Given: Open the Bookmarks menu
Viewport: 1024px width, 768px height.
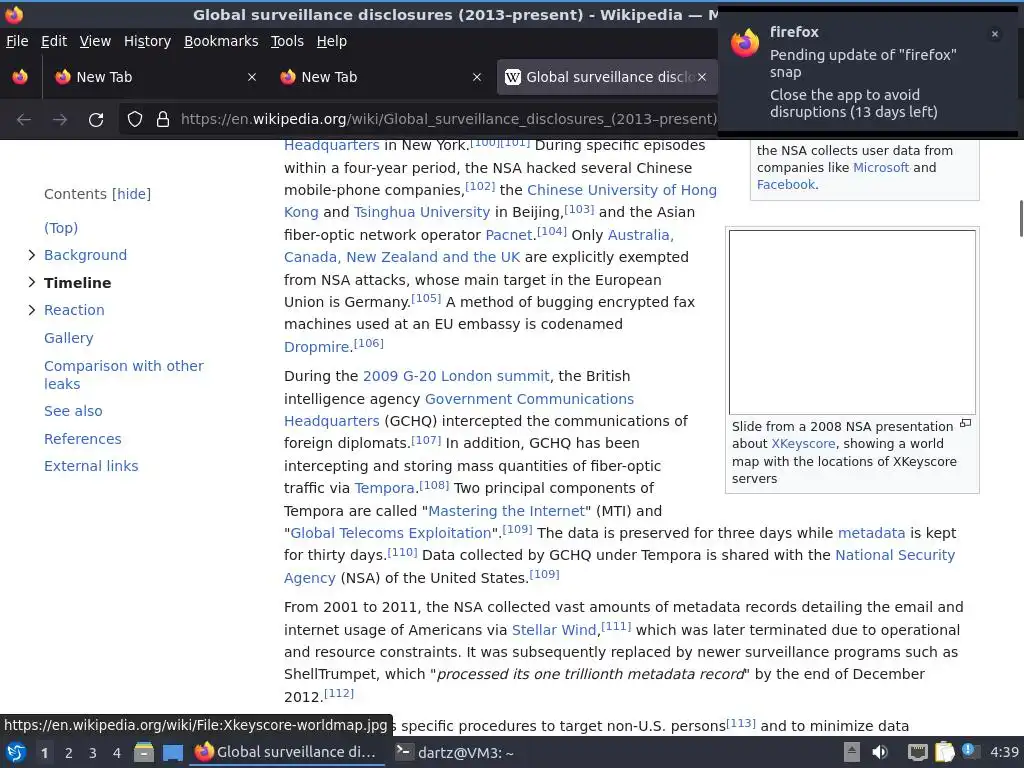Looking at the screenshot, I should (221, 41).
